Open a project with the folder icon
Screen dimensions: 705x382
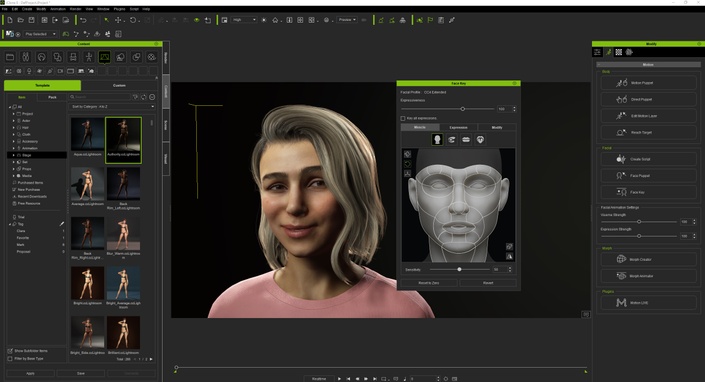pos(21,20)
